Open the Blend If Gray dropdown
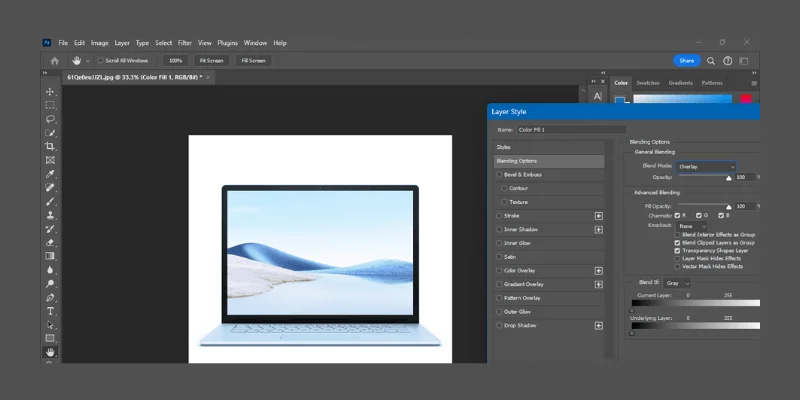Viewport: 800px width, 400px height. [x=678, y=283]
